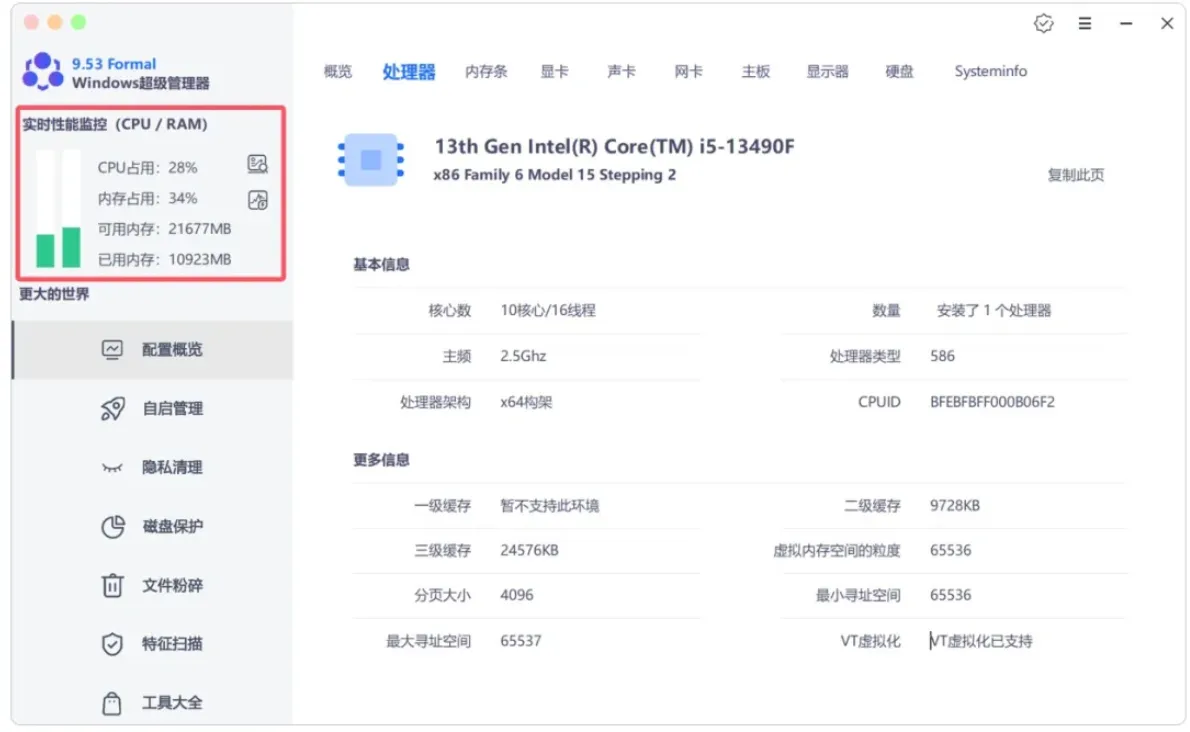Viewport: 1190px width, 732px height.
Task: Open 特征扫描 shield icon in sidebar
Action: point(112,644)
